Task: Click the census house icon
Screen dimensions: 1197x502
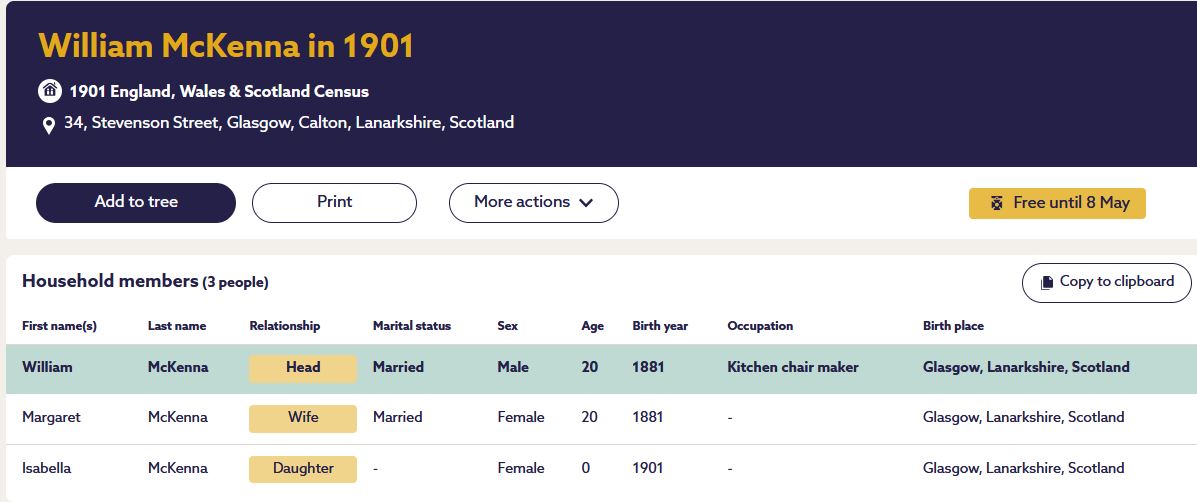Action: 49,91
